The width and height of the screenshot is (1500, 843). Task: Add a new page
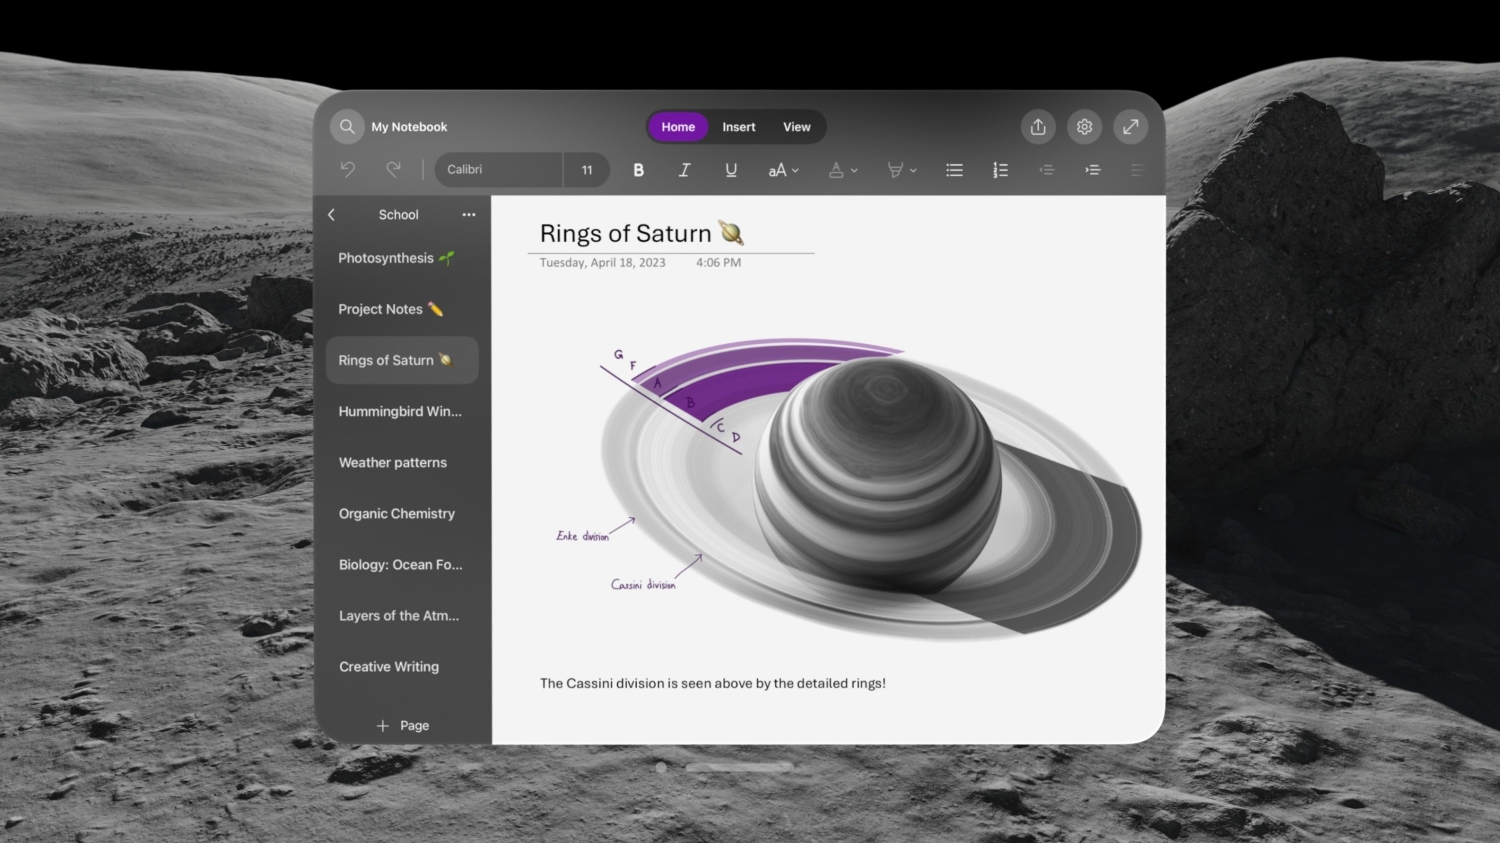402,725
